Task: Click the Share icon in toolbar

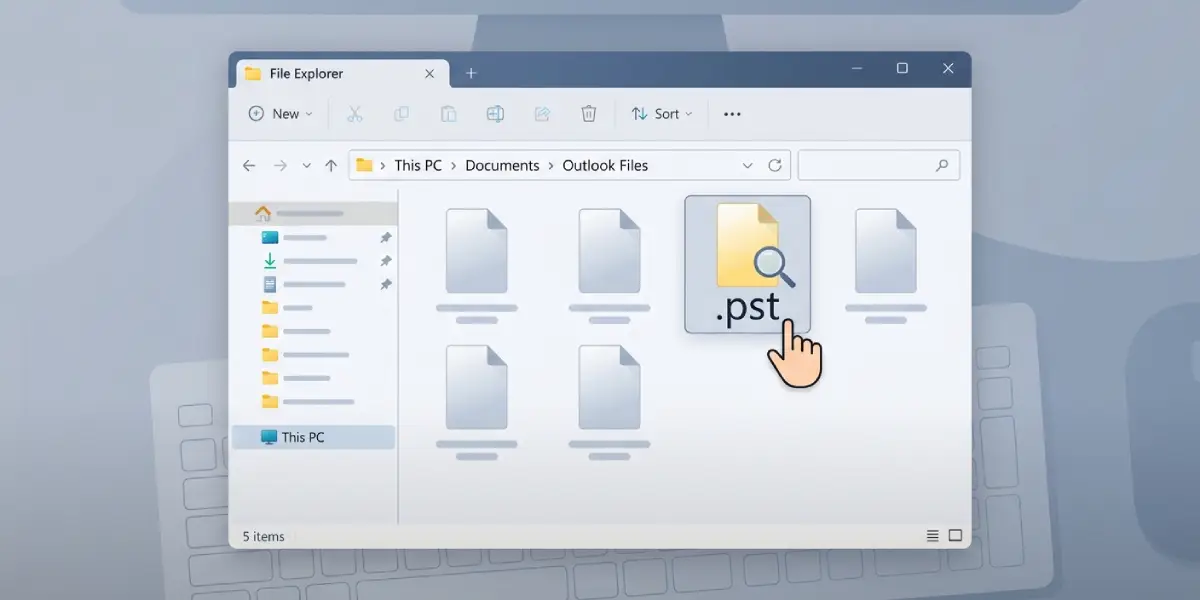Action: pyautogui.click(x=542, y=114)
